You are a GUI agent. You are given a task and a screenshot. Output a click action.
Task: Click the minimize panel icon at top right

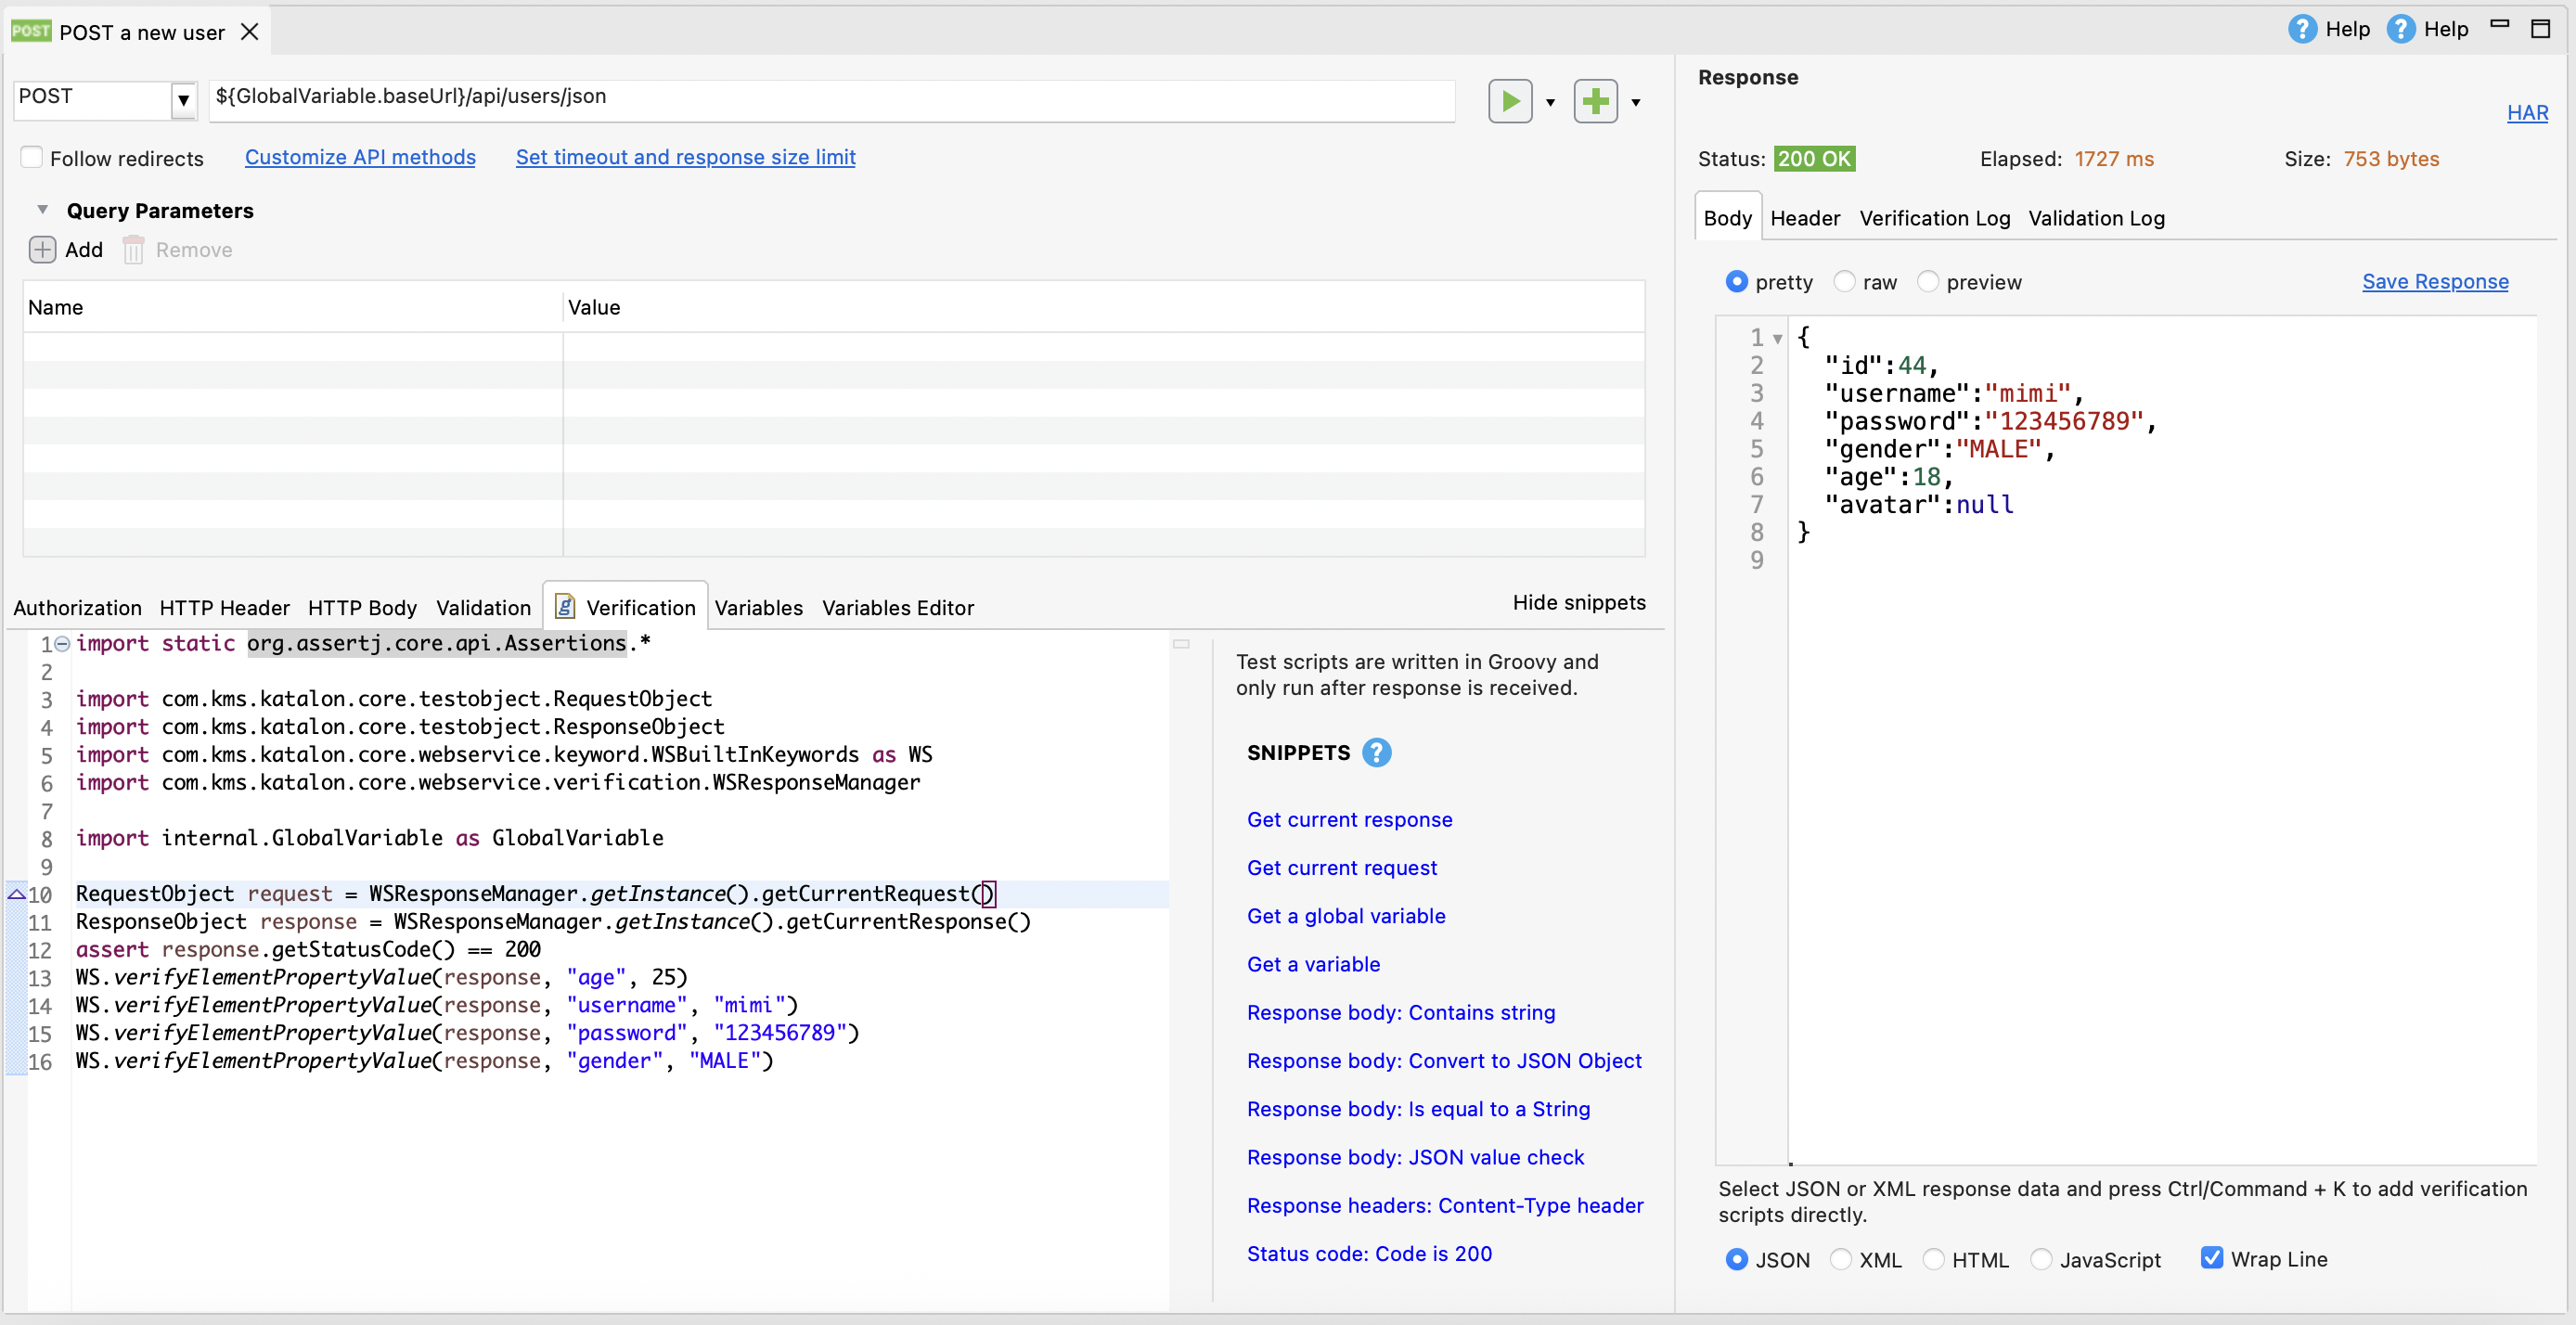(2499, 24)
